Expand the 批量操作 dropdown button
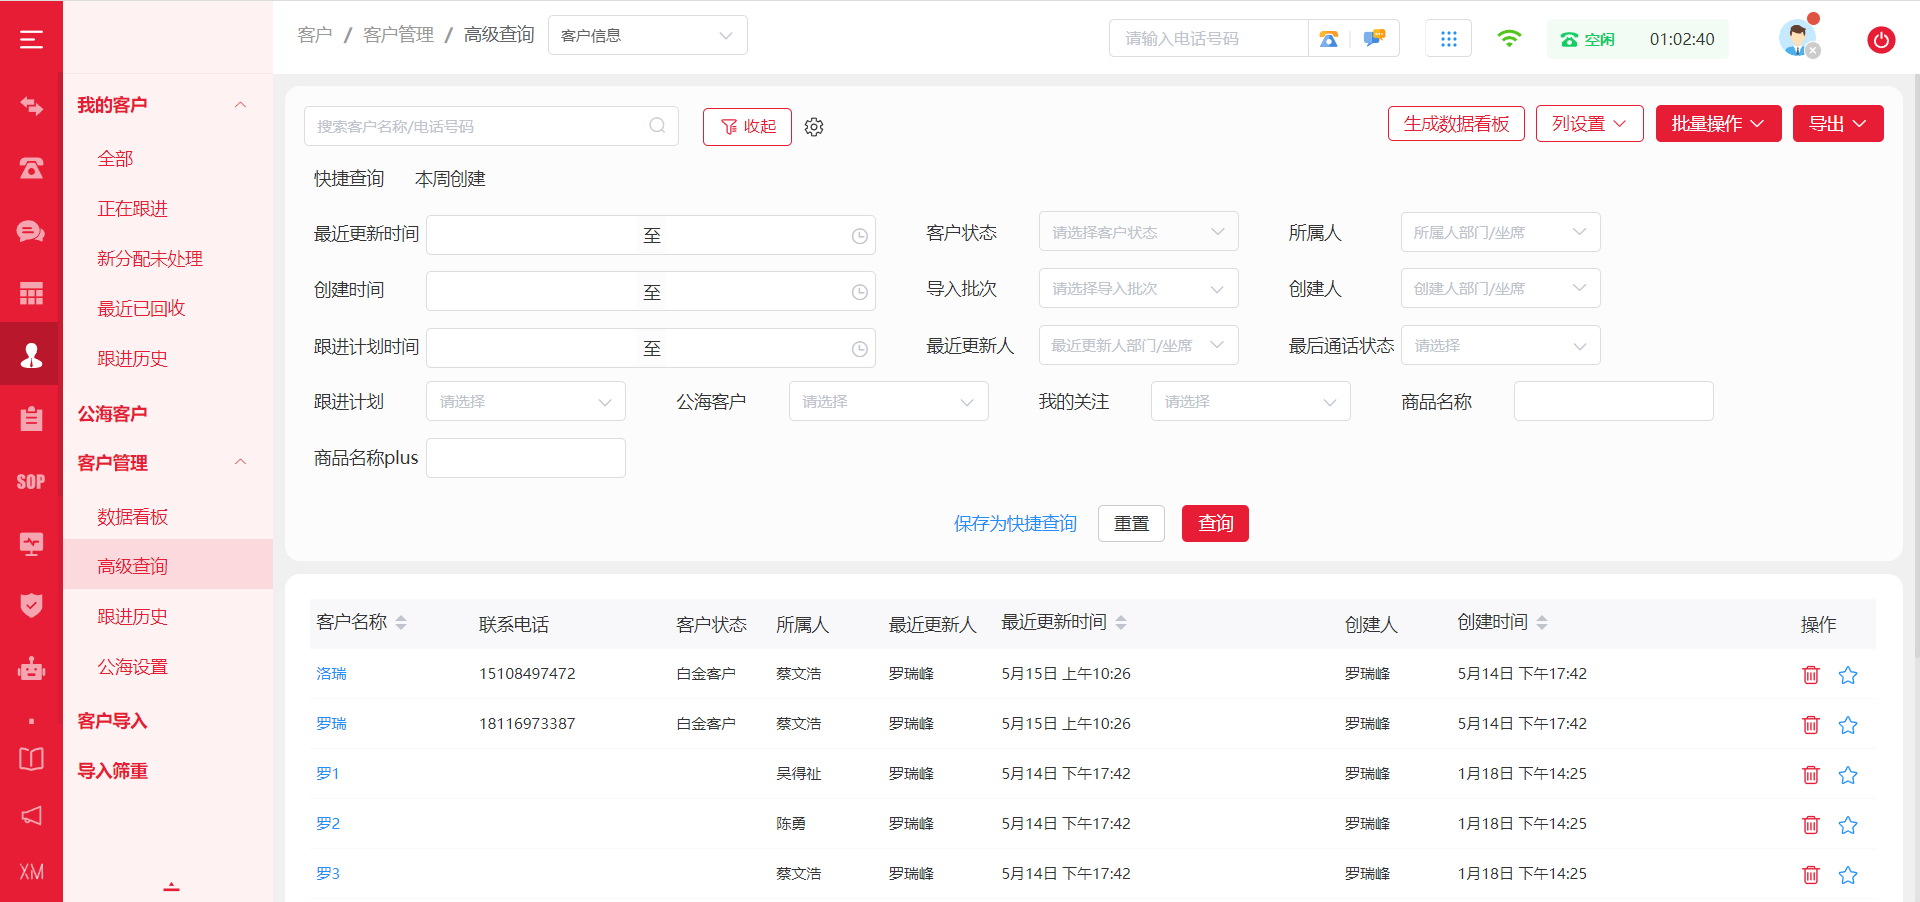Image resolution: width=1920 pixels, height=902 pixels. click(x=1717, y=124)
